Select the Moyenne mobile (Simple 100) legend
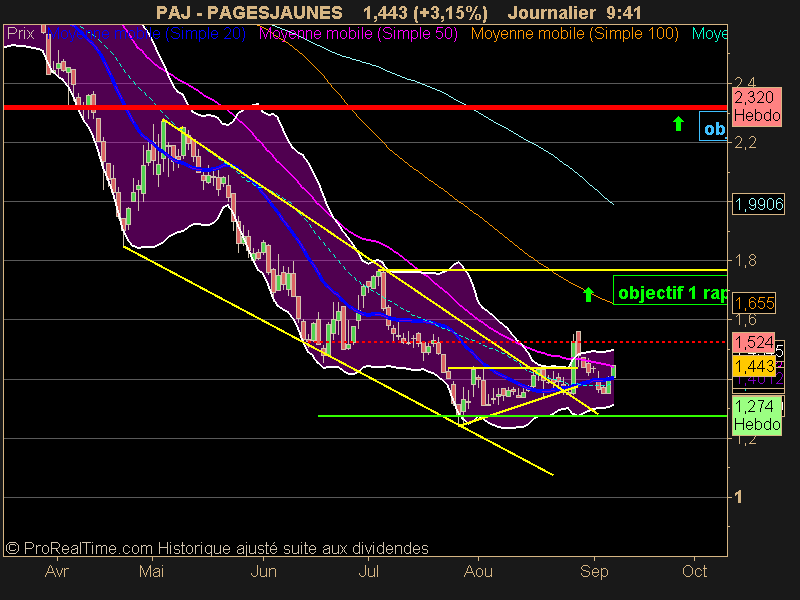Viewport: 800px width, 600px height. pos(574,34)
